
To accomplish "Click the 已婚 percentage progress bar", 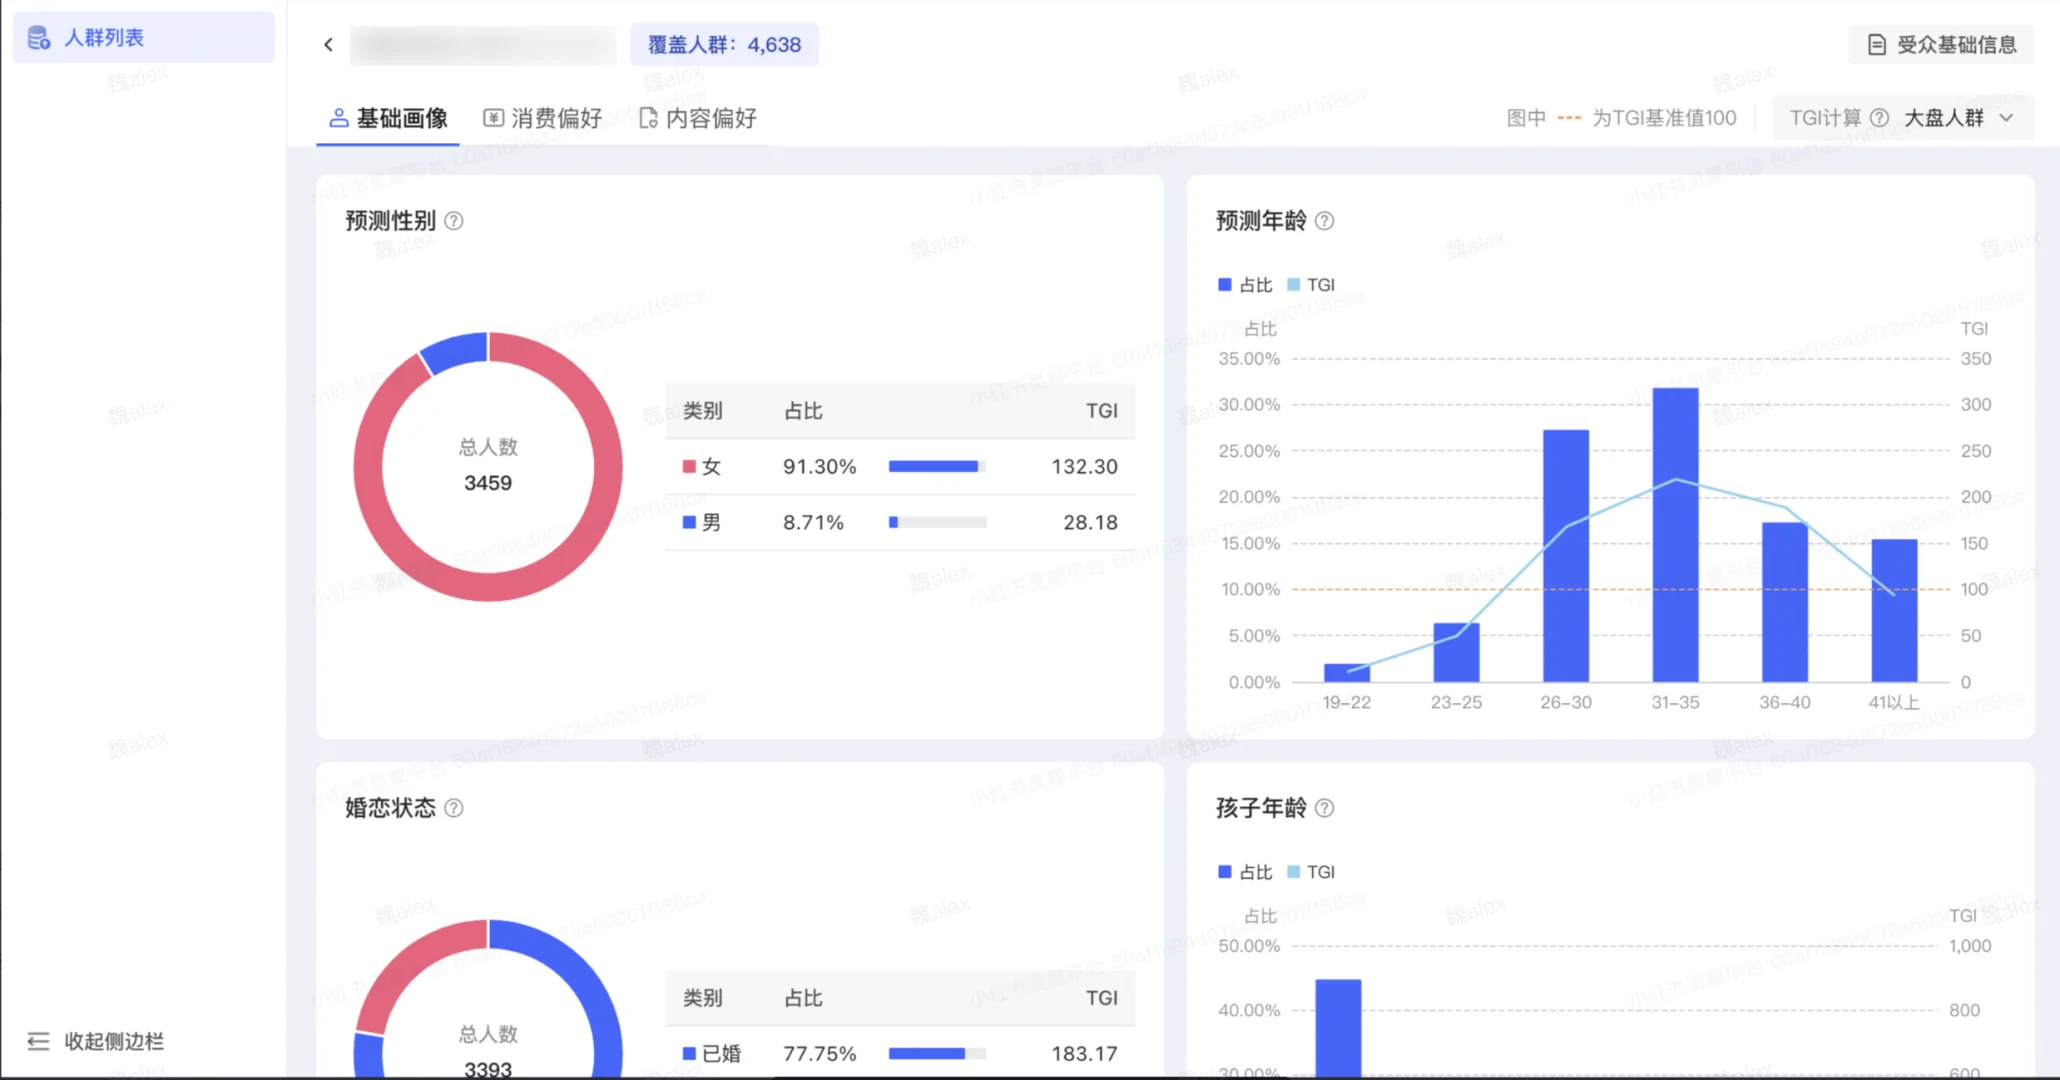I will [x=937, y=1053].
